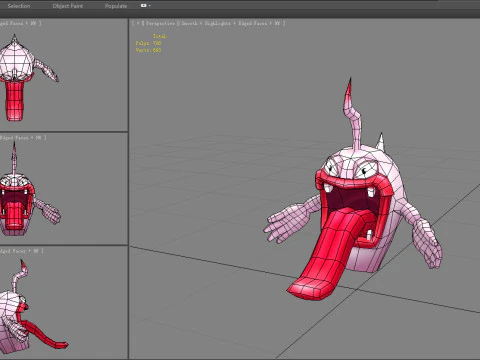Screen dimensions: 480x360
Task: Open the Selection ribbon tab
Action: 19,6
